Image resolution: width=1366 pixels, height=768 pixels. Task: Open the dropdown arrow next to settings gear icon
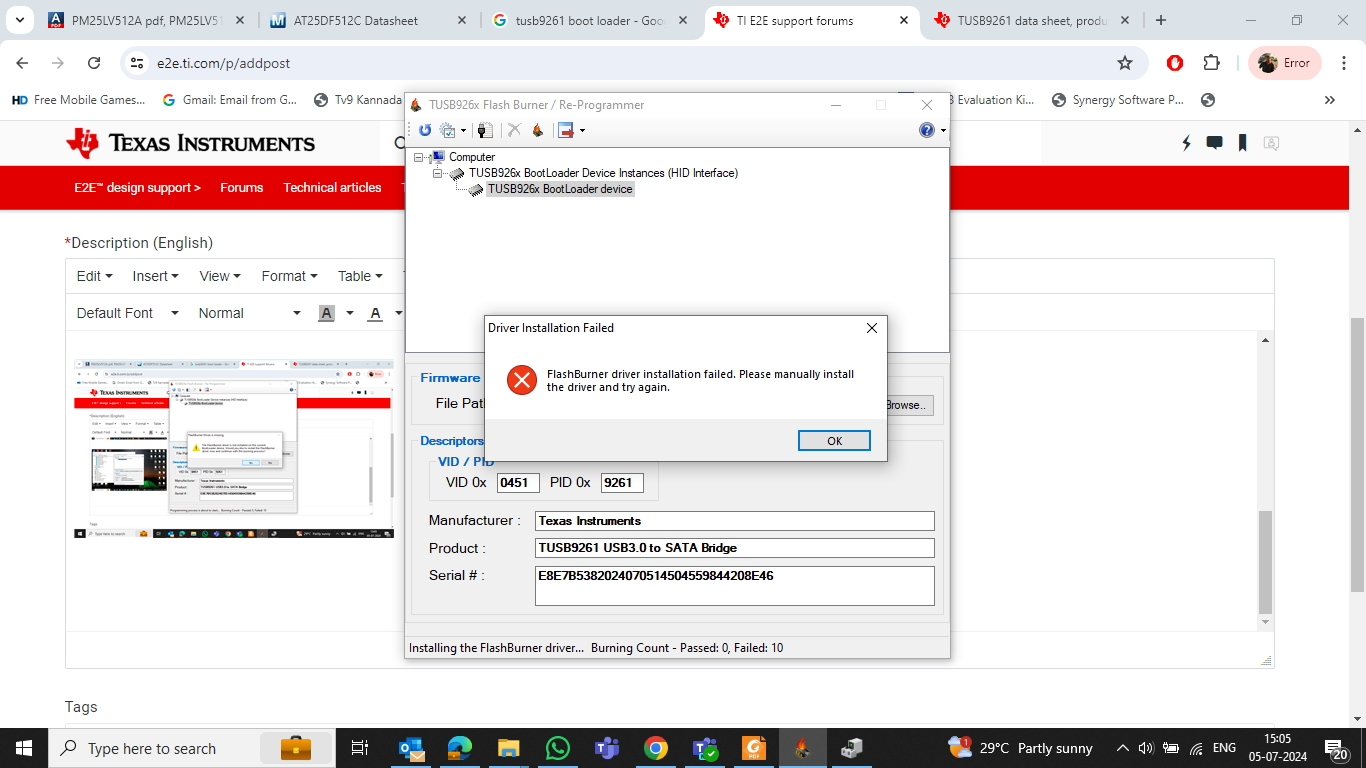click(462, 131)
